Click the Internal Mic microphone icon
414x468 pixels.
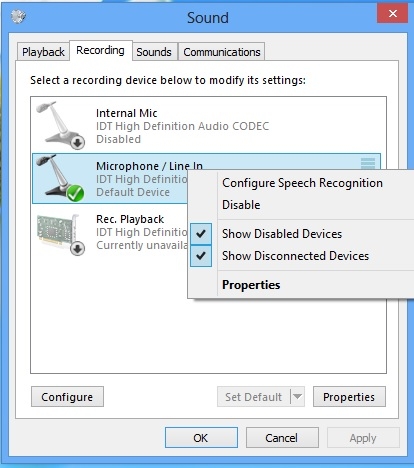(61, 125)
